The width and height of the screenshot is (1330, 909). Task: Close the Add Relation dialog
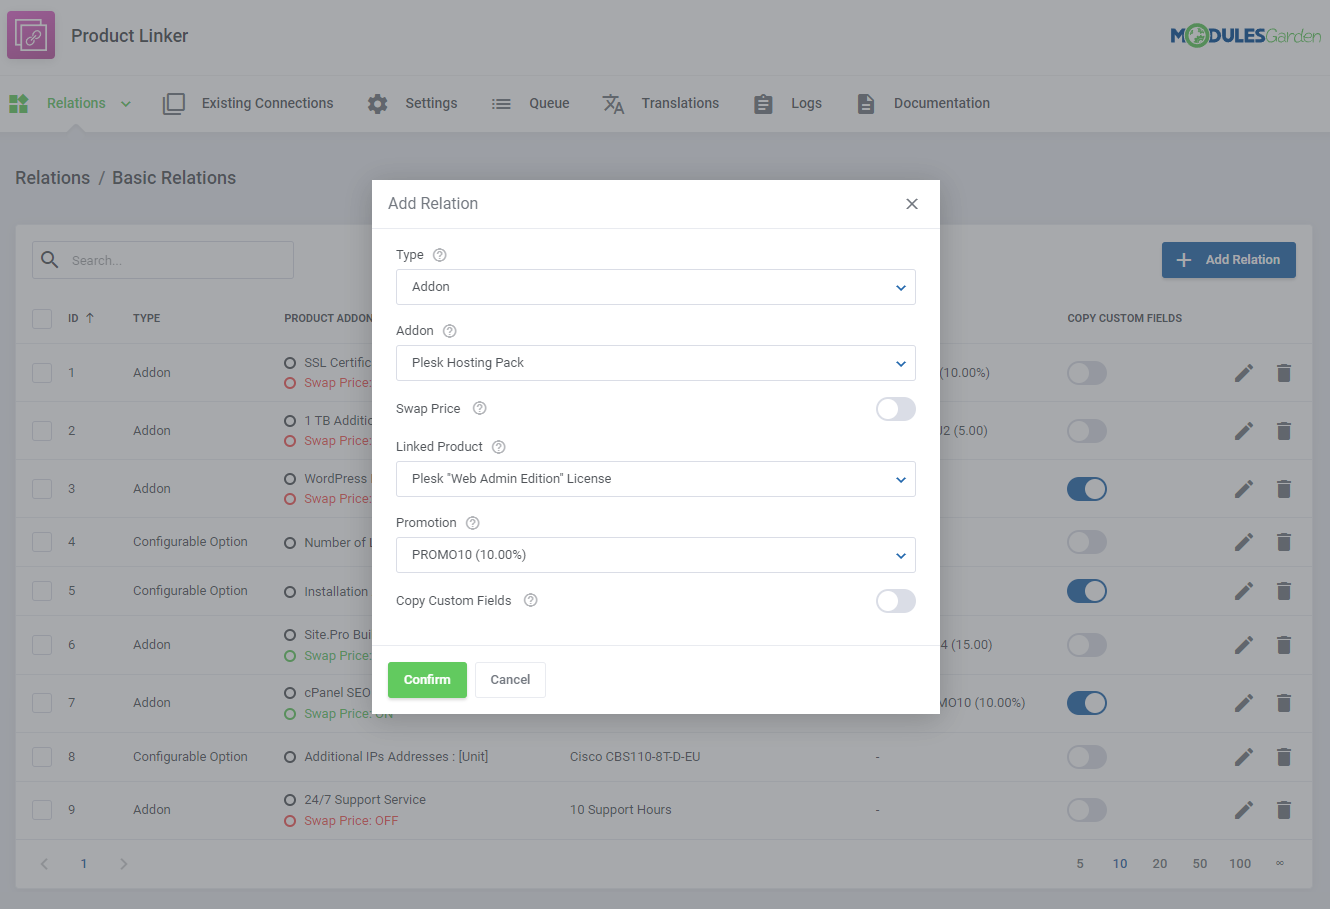912,204
